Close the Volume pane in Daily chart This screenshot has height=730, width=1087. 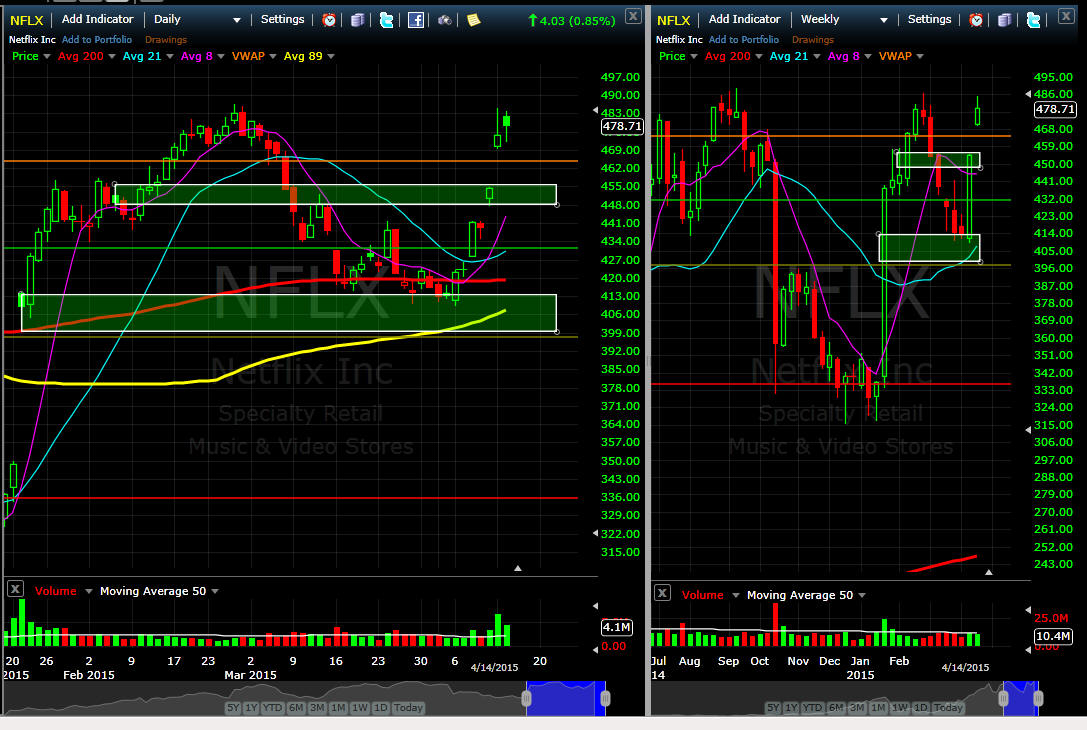click(15, 589)
